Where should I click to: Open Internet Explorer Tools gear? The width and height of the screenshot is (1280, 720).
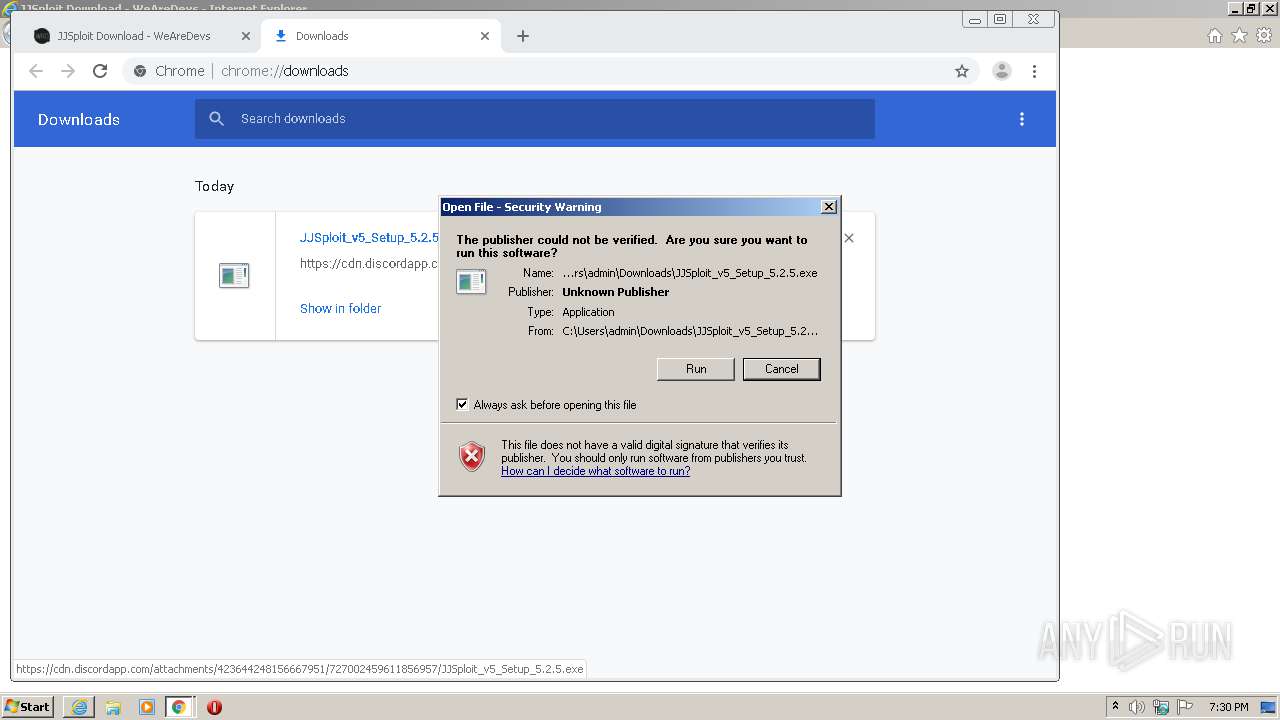[x=1264, y=36]
